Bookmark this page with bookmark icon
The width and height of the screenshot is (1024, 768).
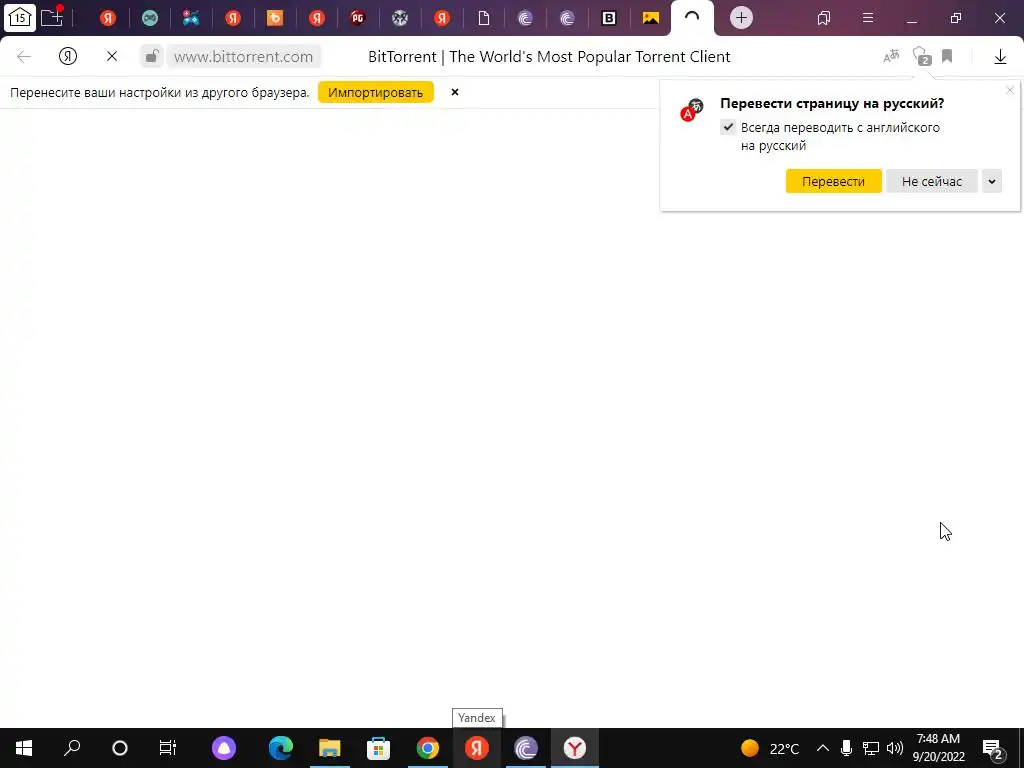pyautogui.click(x=947, y=56)
